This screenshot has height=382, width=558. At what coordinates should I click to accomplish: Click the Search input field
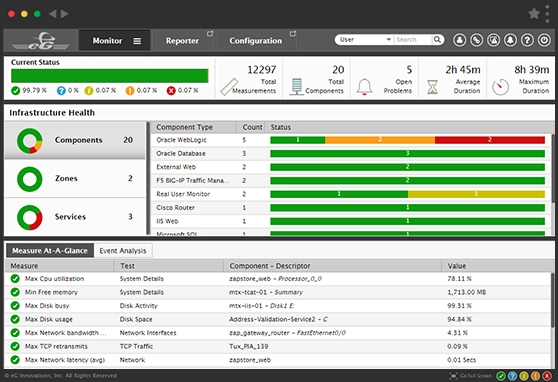coord(413,40)
